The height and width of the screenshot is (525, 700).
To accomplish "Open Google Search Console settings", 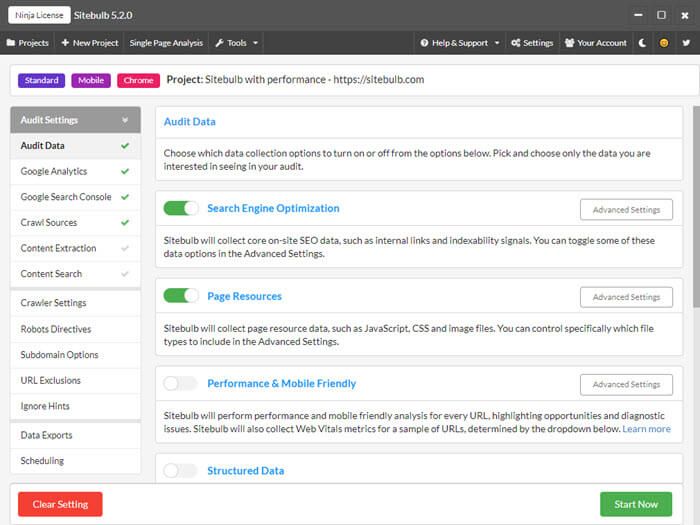I will [x=75, y=197].
